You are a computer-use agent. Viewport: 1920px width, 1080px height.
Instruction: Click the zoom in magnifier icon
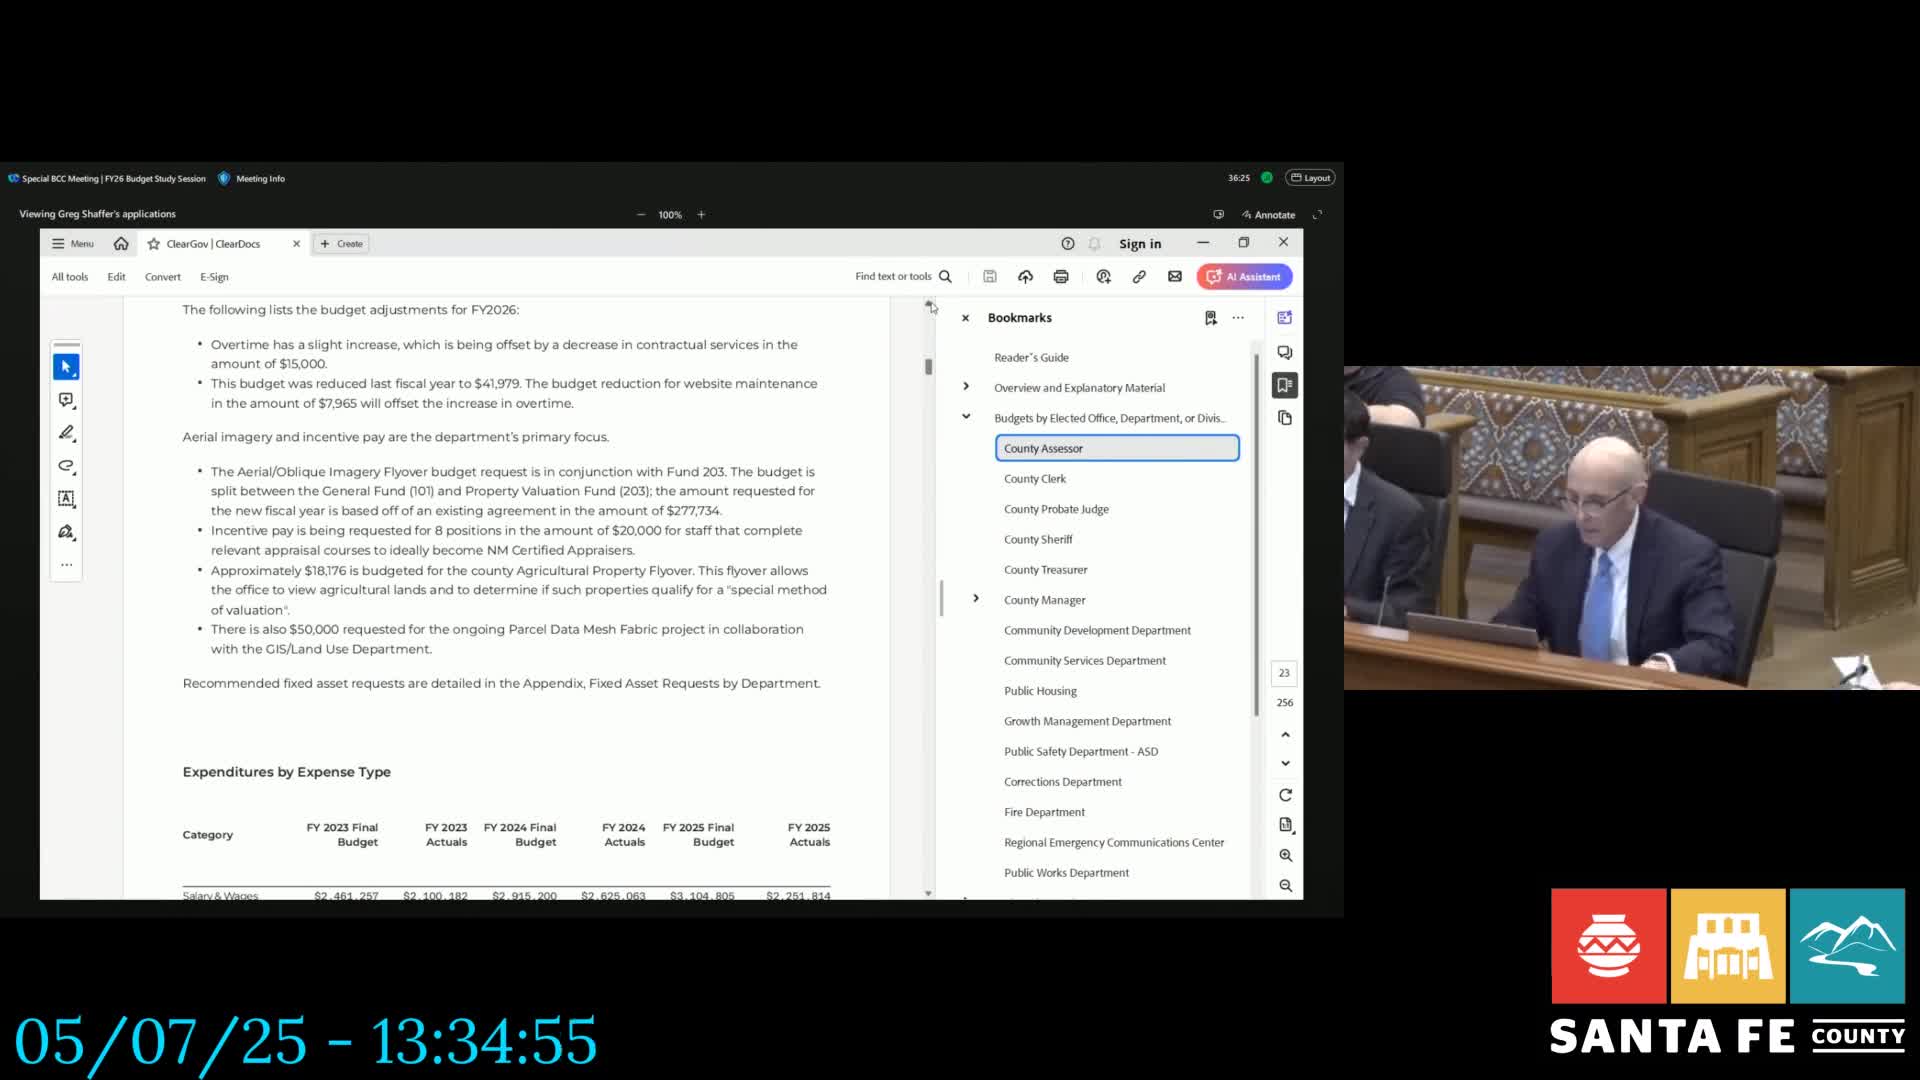(x=1286, y=856)
